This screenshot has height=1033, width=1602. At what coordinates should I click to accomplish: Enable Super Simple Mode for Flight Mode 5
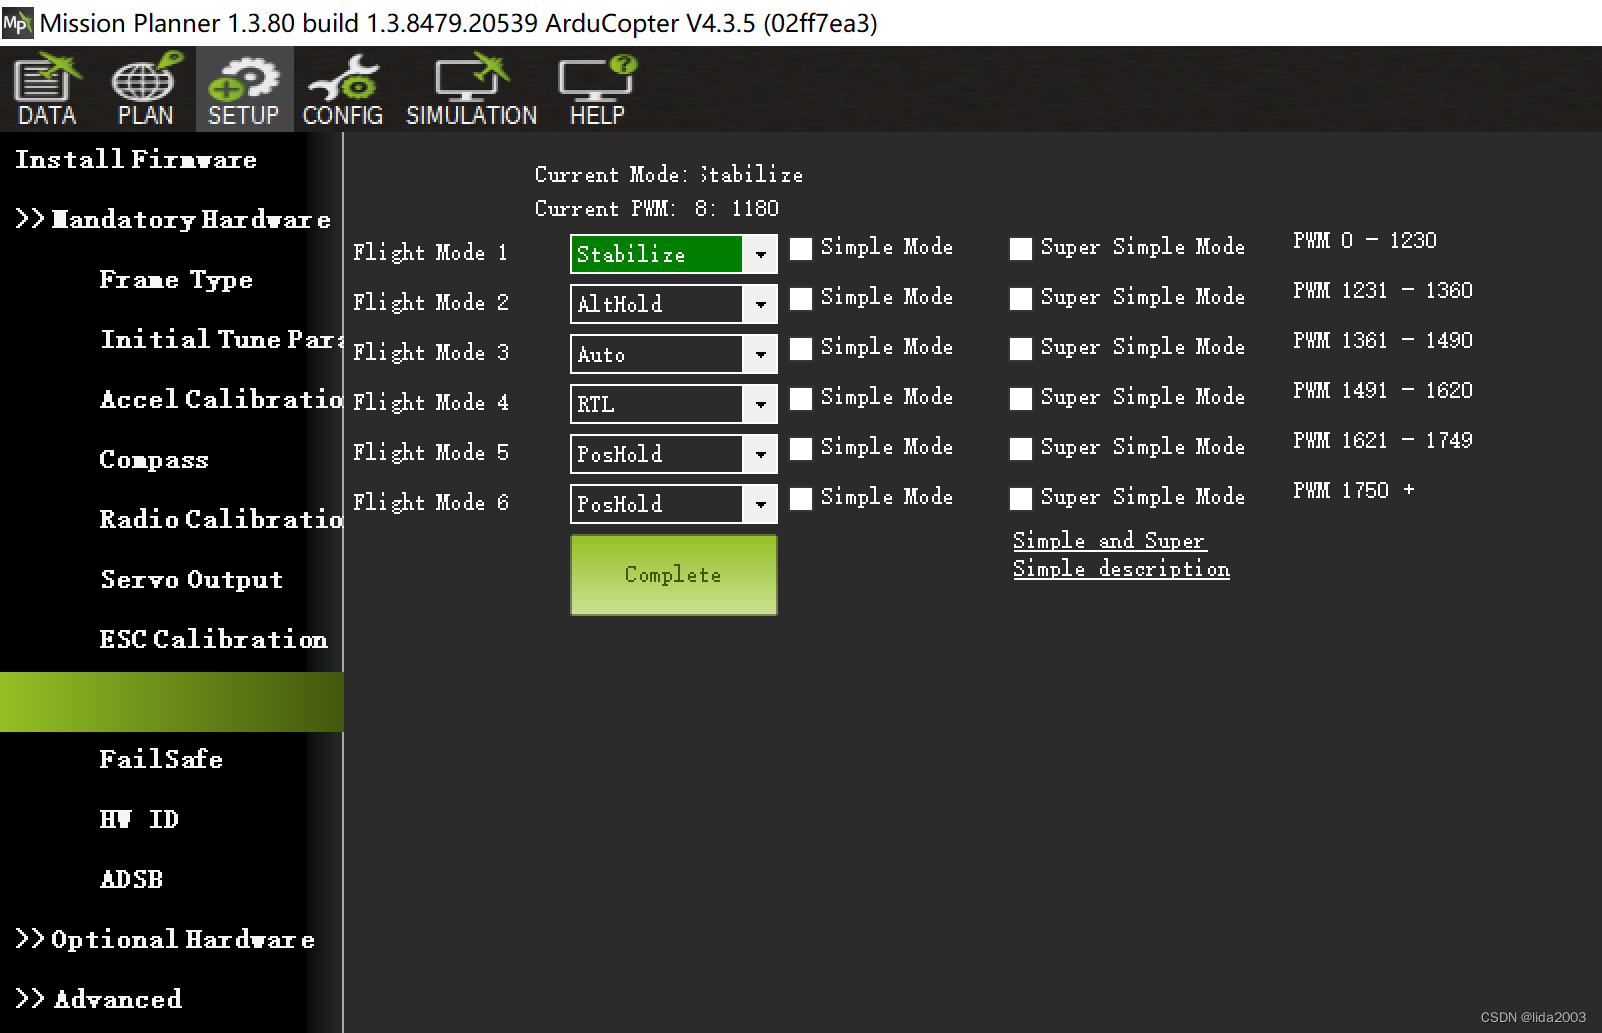(x=1021, y=449)
